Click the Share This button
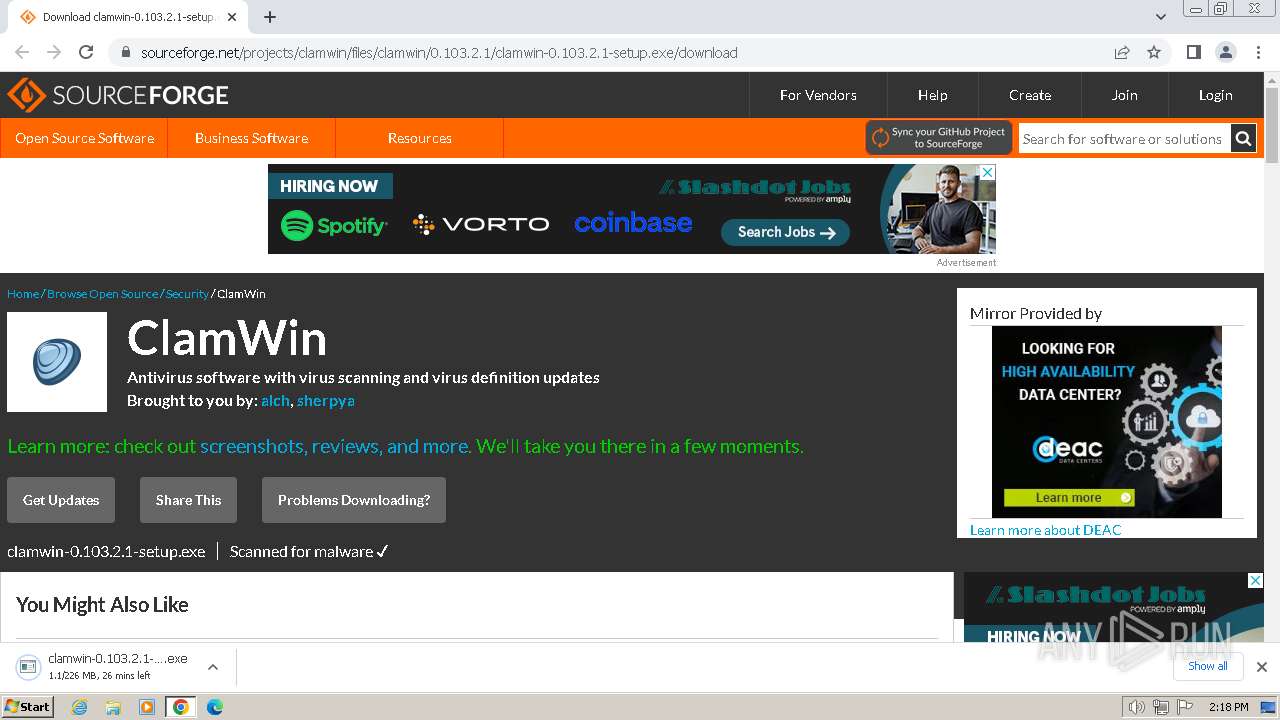 tap(188, 500)
